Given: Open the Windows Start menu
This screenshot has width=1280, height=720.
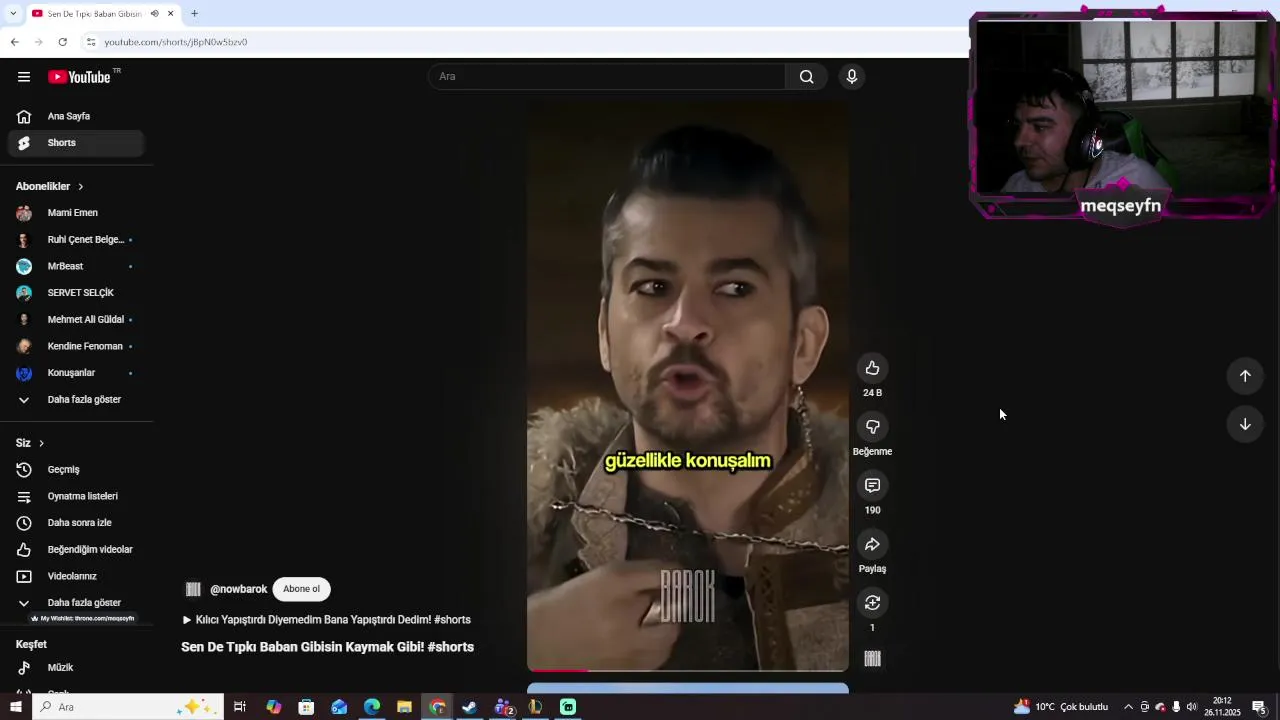Looking at the screenshot, I should 16,707.
